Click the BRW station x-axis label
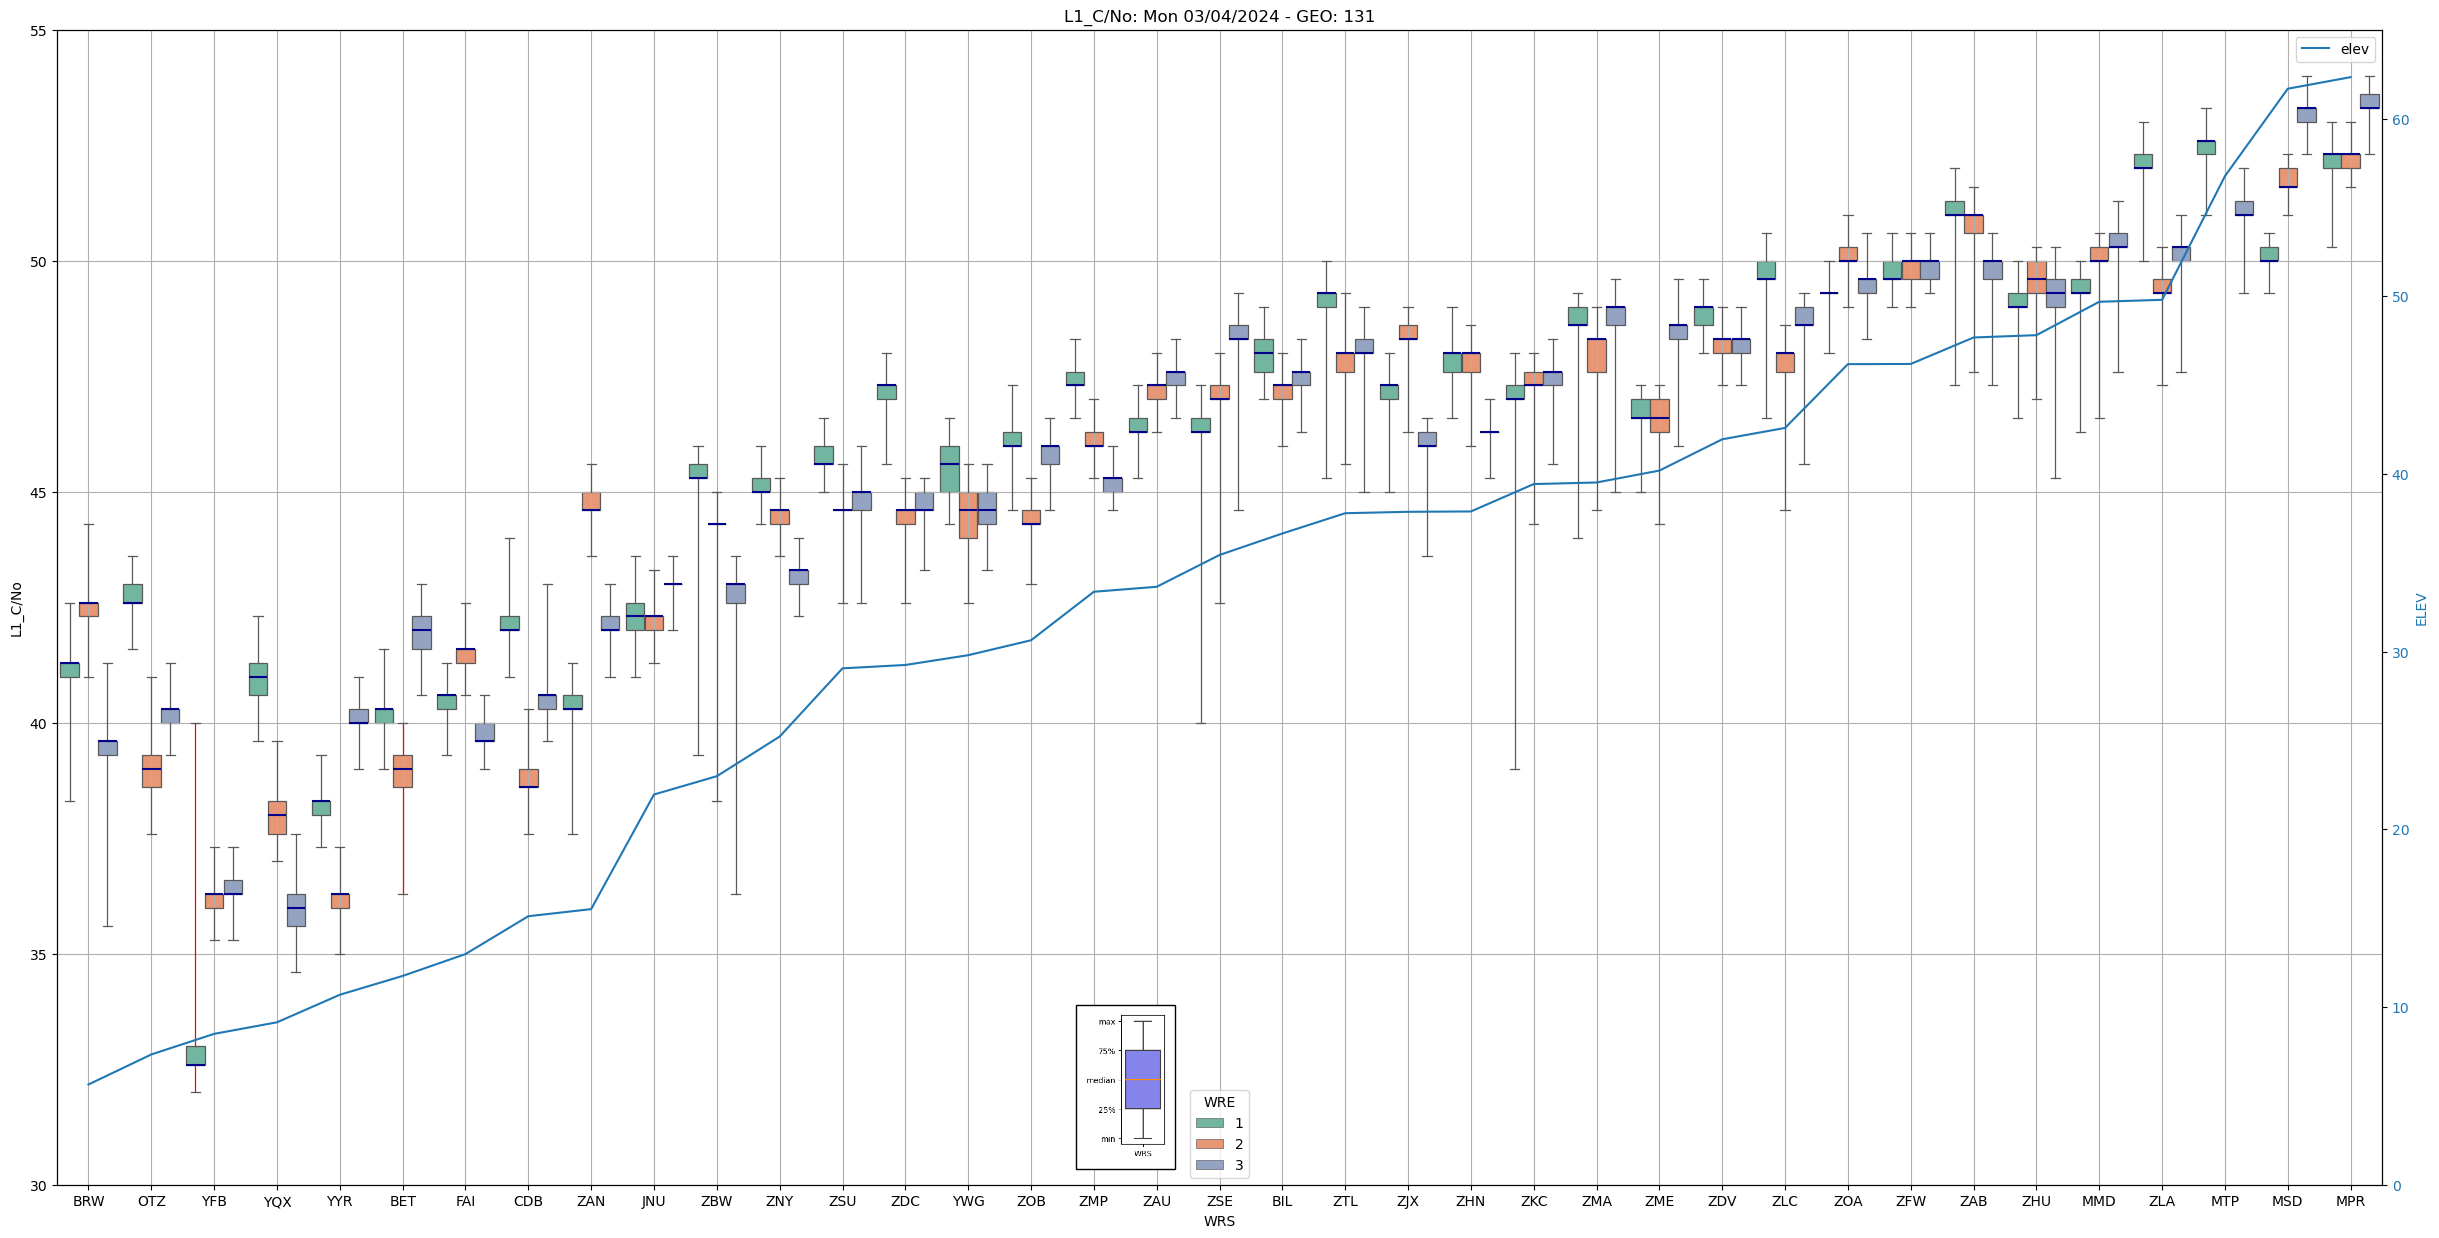Viewport: 2439px width, 1238px height. tap(88, 1201)
